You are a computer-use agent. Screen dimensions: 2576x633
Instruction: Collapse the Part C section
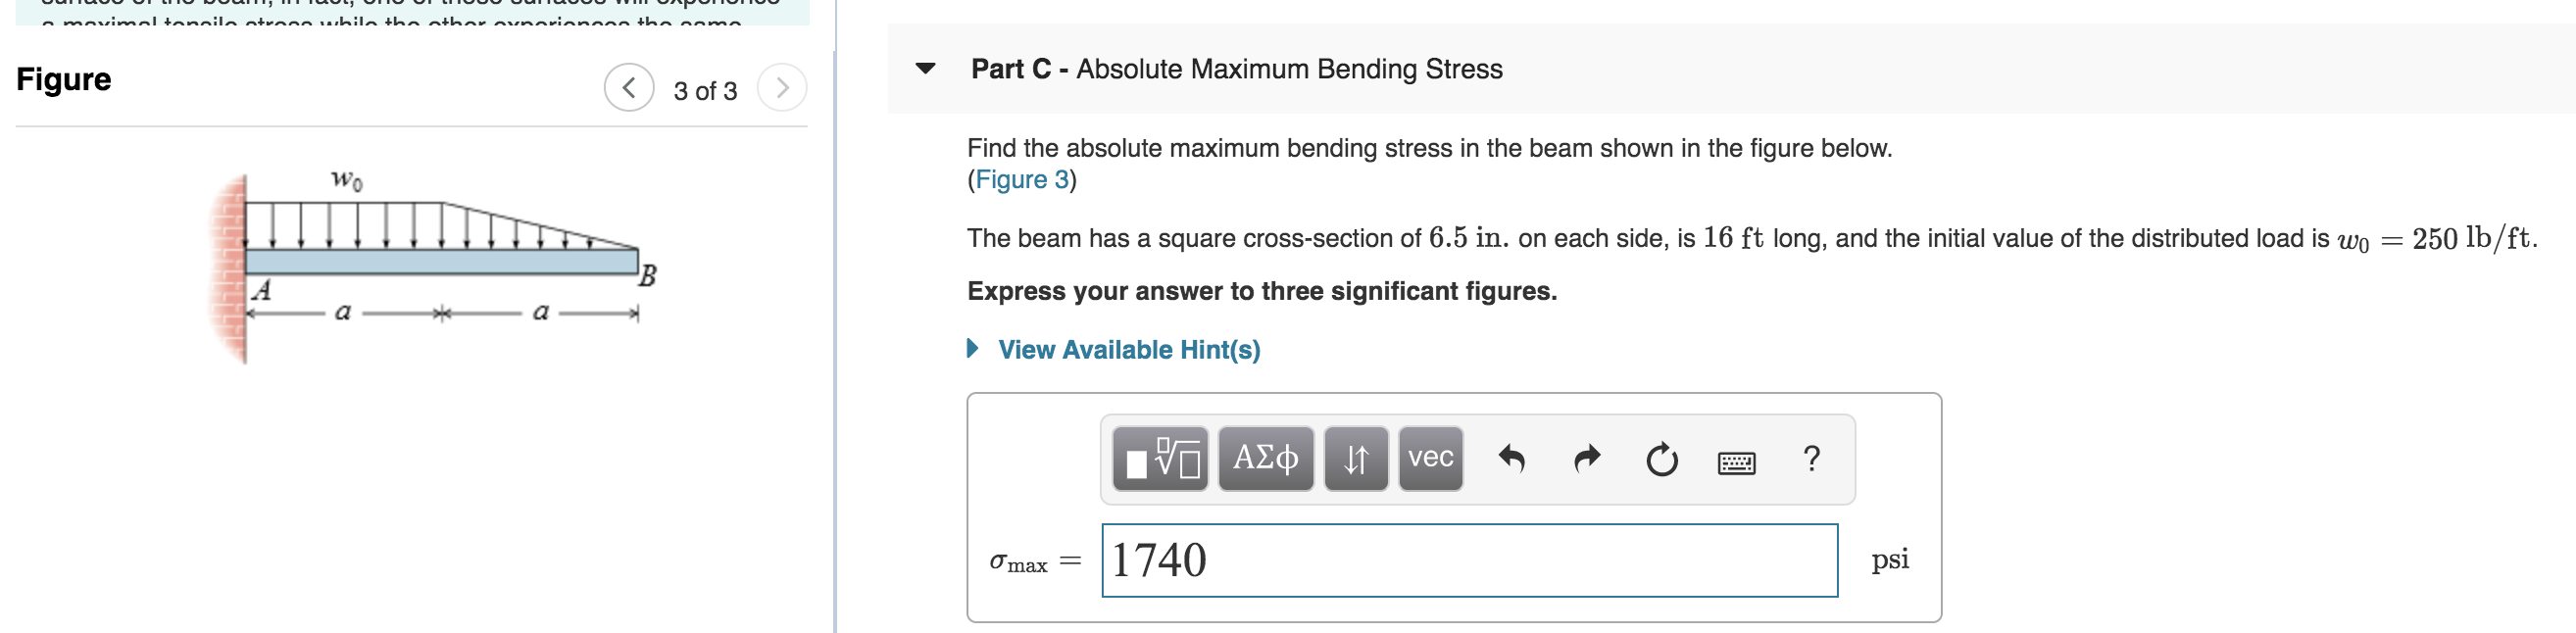(x=927, y=69)
